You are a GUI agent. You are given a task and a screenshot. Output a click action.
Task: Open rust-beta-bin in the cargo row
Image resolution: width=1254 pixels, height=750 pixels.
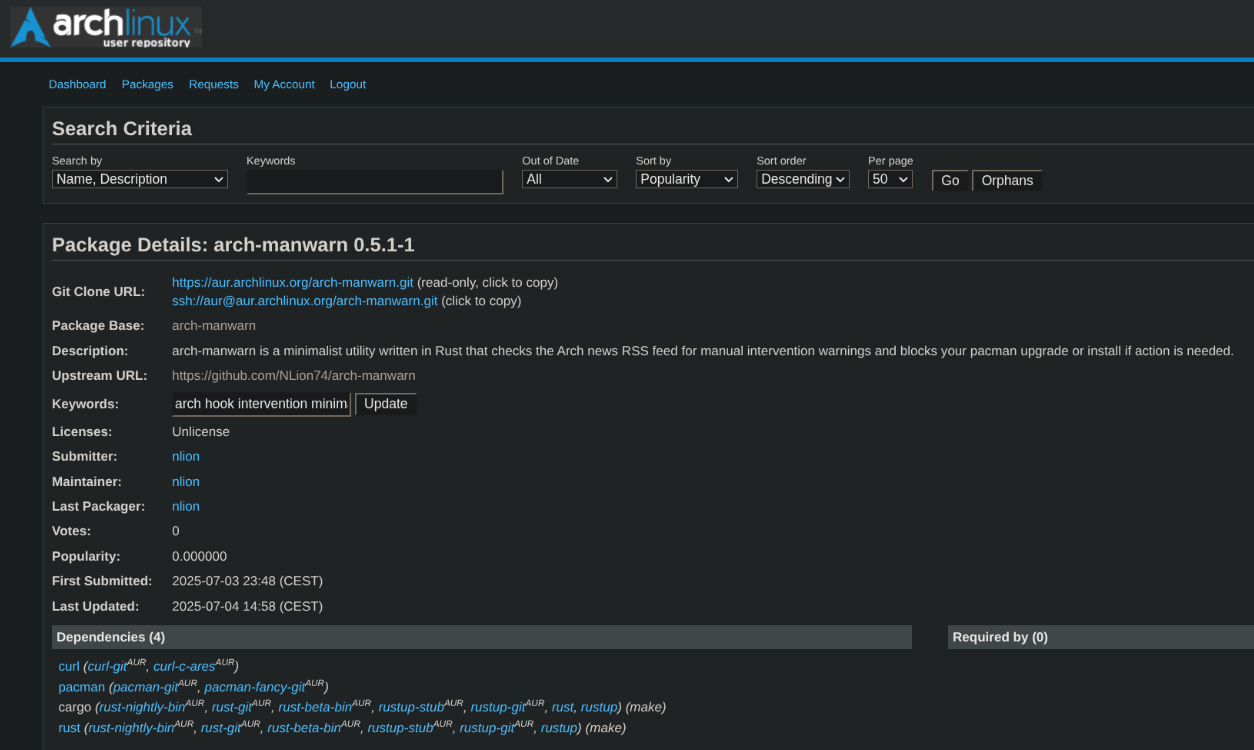coord(315,708)
